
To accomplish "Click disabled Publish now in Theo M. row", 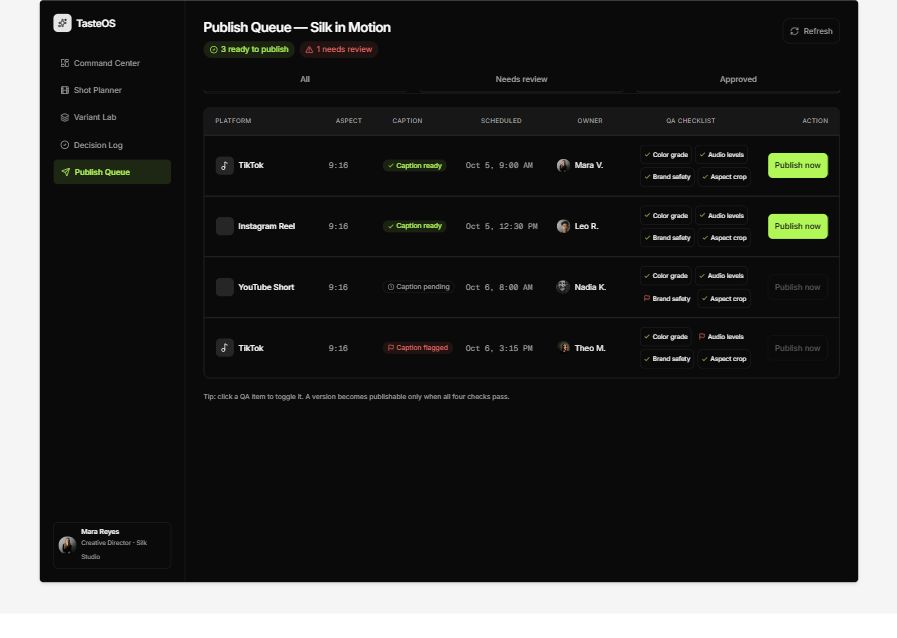I will point(797,348).
